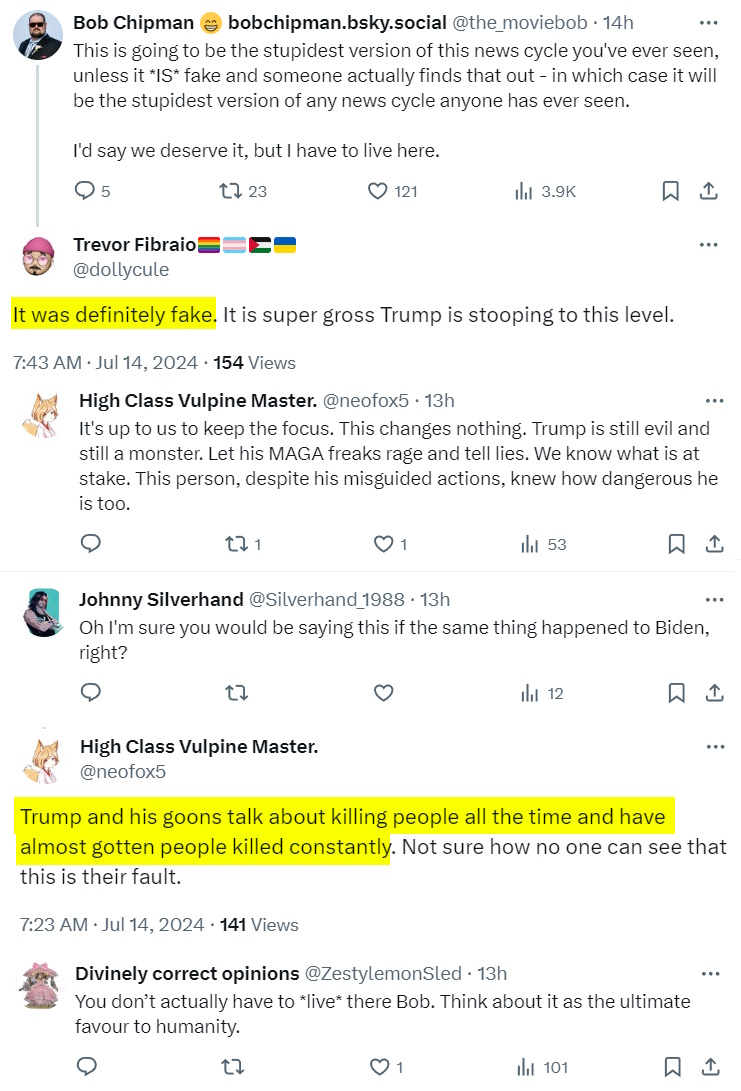Like Johnny Silverhand's reply

click(x=383, y=692)
